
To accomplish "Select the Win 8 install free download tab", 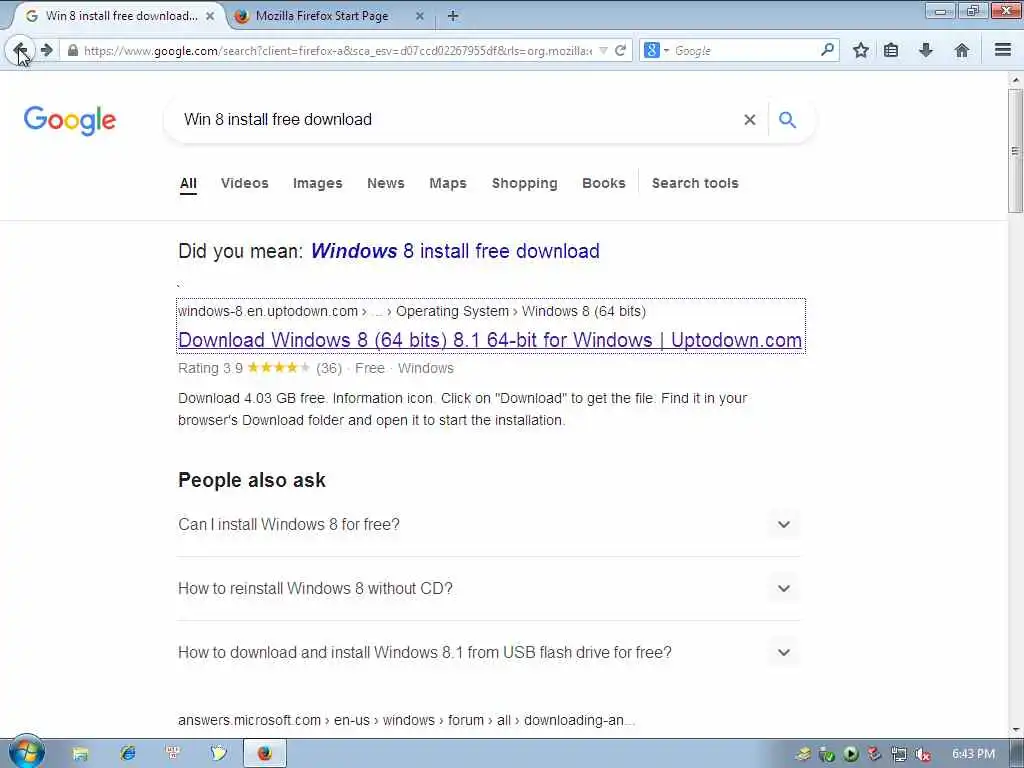I will pos(121,16).
